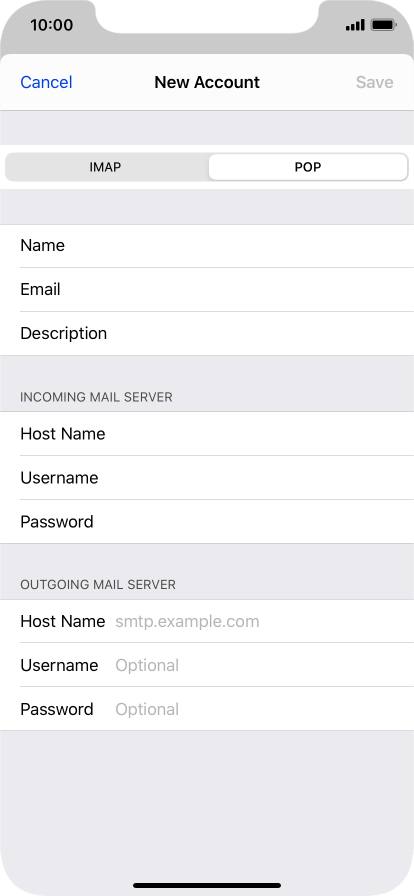The width and height of the screenshot is (414, 896).
Task: Tap the greyed-out Save button
Action: click(375, 82)
